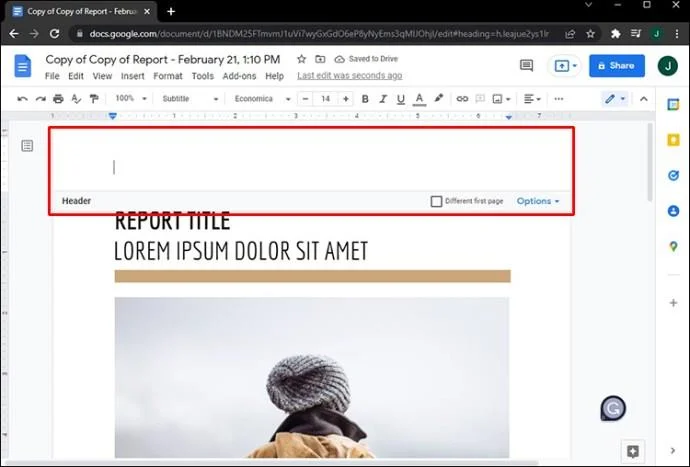This screenshot has width=690, height=467.
Task: Open browser extensions puzzle icon
Action: click(x=616, y=34)
